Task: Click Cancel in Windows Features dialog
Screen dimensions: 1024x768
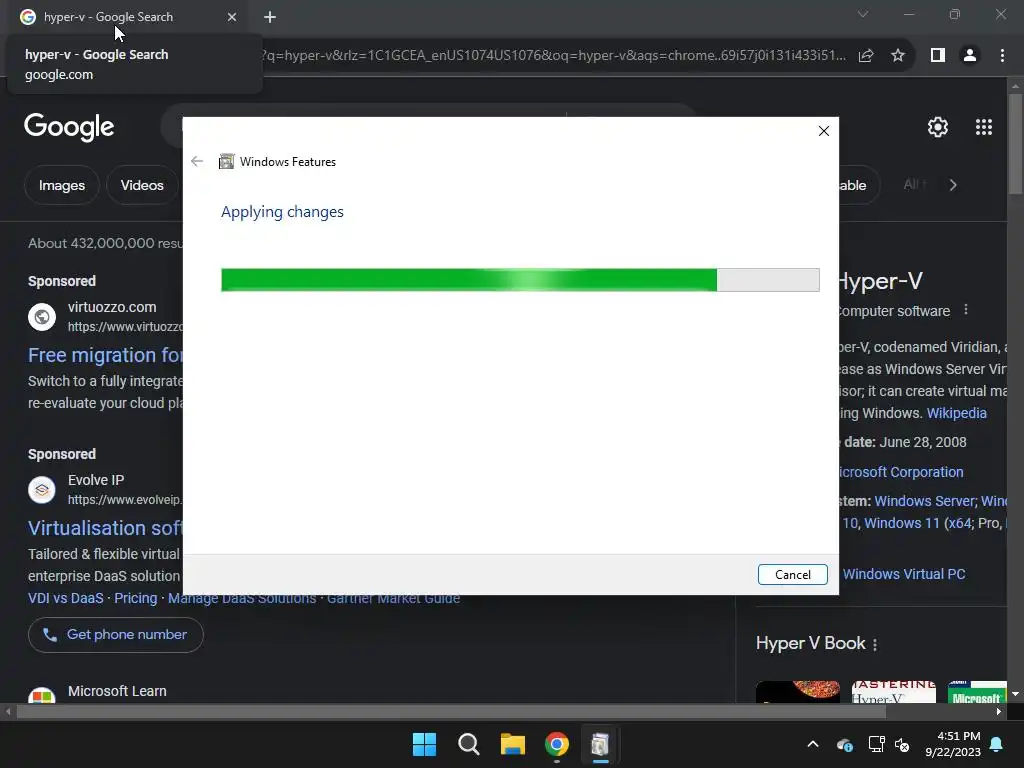Action: click(792, 575)
